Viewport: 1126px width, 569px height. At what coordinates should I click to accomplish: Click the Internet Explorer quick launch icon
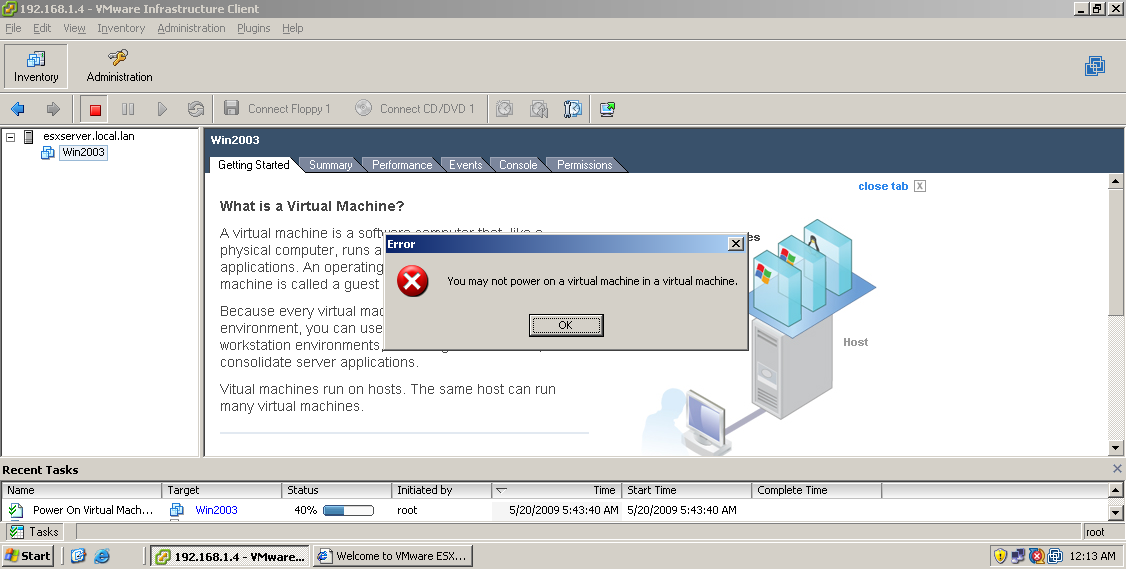click(x=102, y=556)
